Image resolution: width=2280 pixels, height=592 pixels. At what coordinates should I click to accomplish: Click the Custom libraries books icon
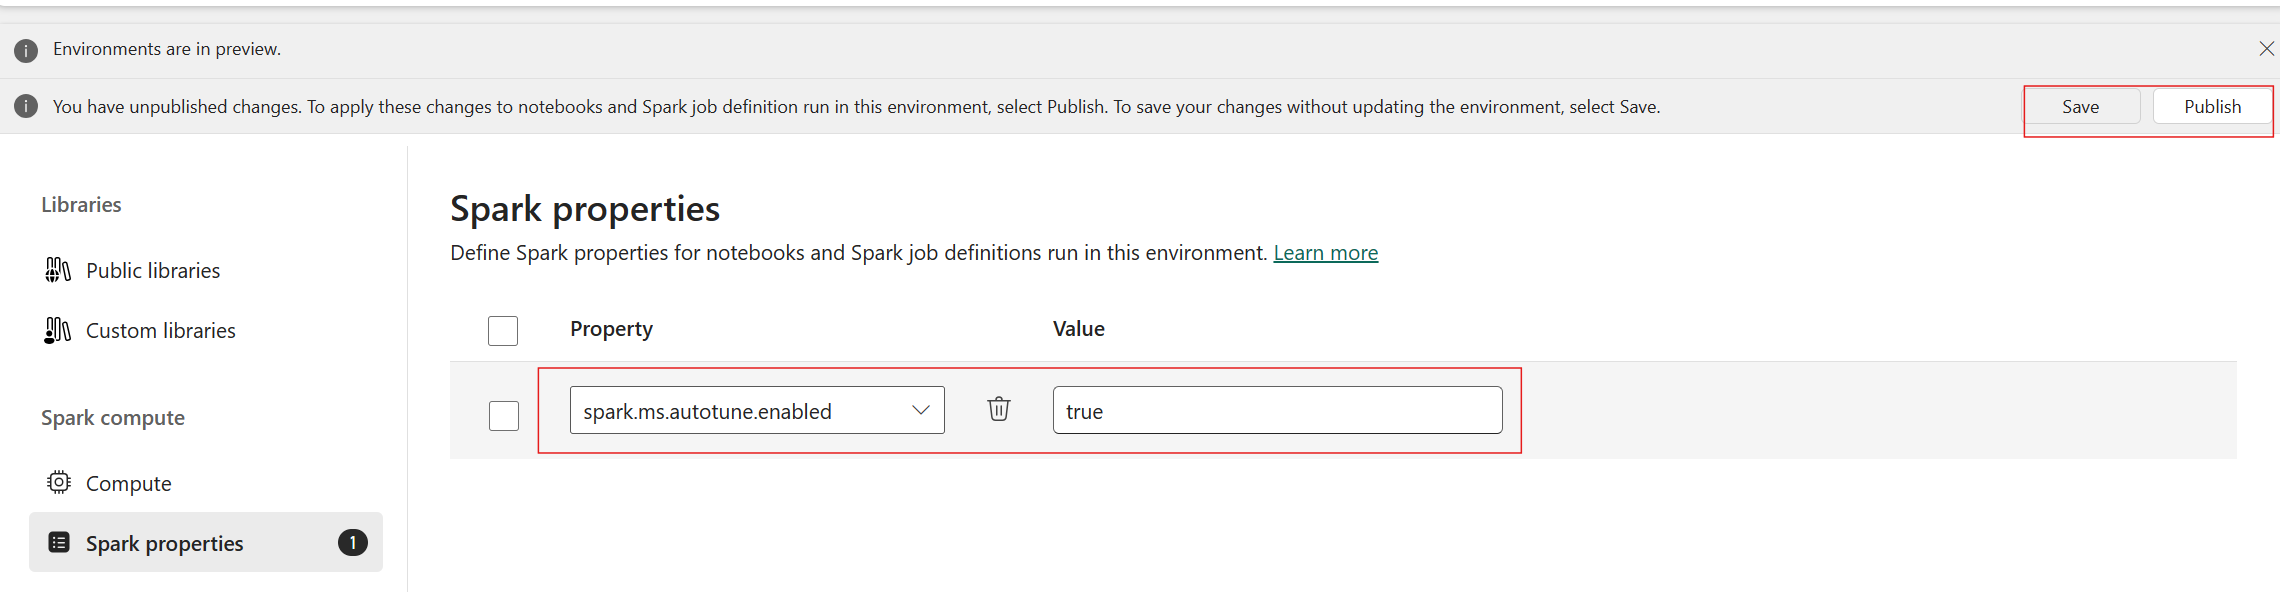coord(58,330)
